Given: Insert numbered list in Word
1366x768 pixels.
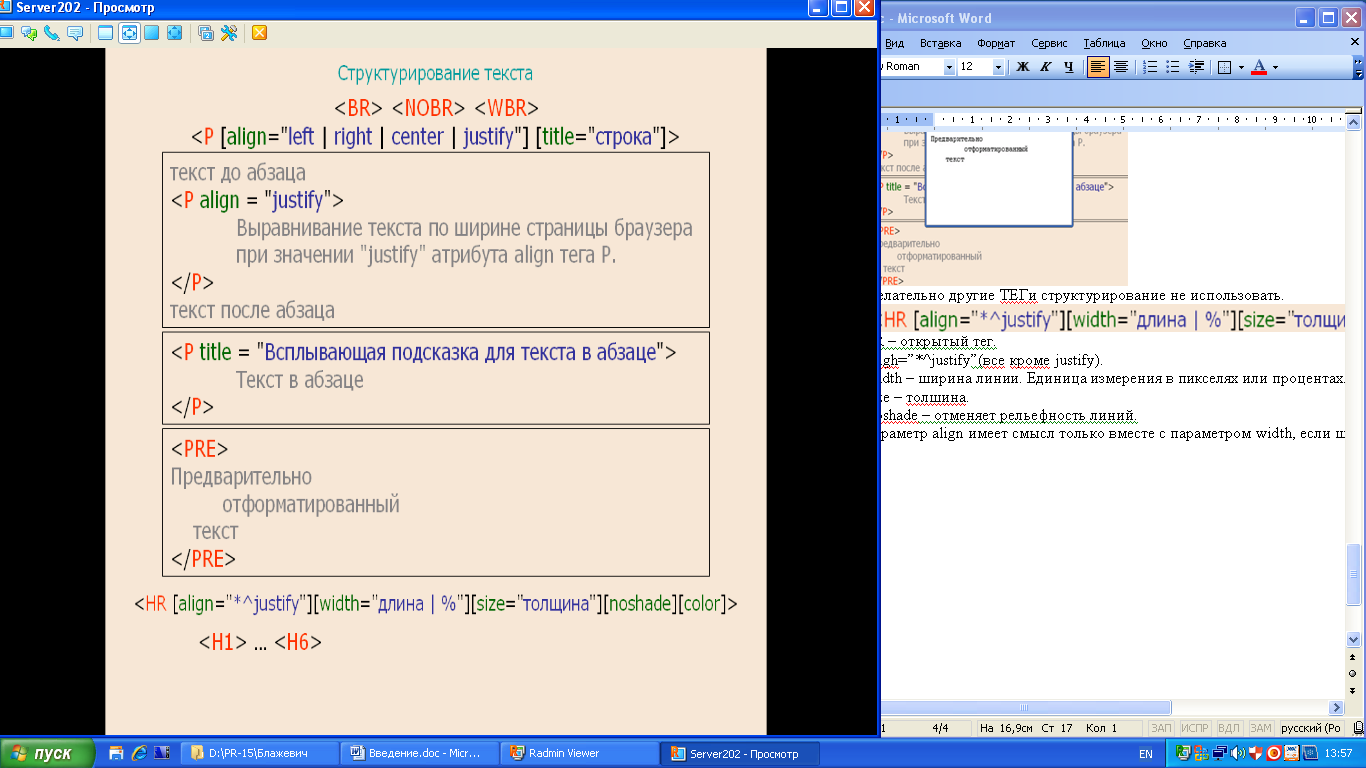Looking at the screenshot, I should point(1150,67).
